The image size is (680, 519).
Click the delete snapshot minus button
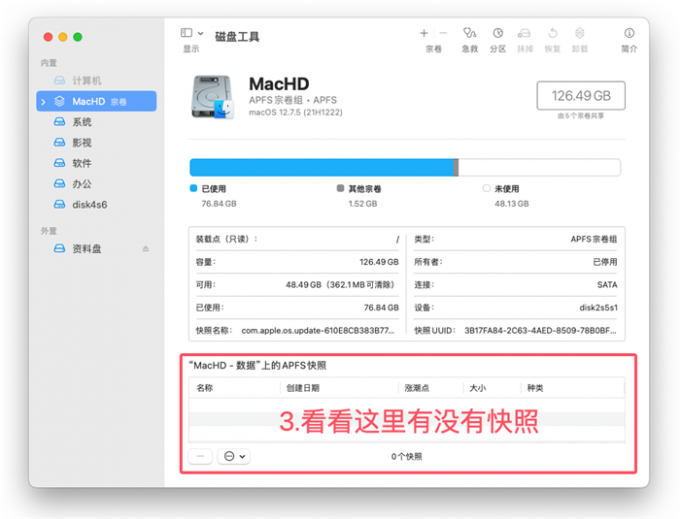tap(200, 456)
